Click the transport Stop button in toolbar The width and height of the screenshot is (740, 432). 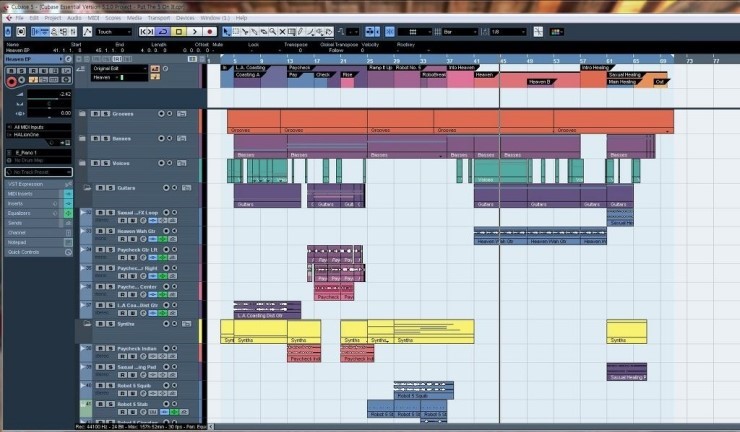[179, 31]
